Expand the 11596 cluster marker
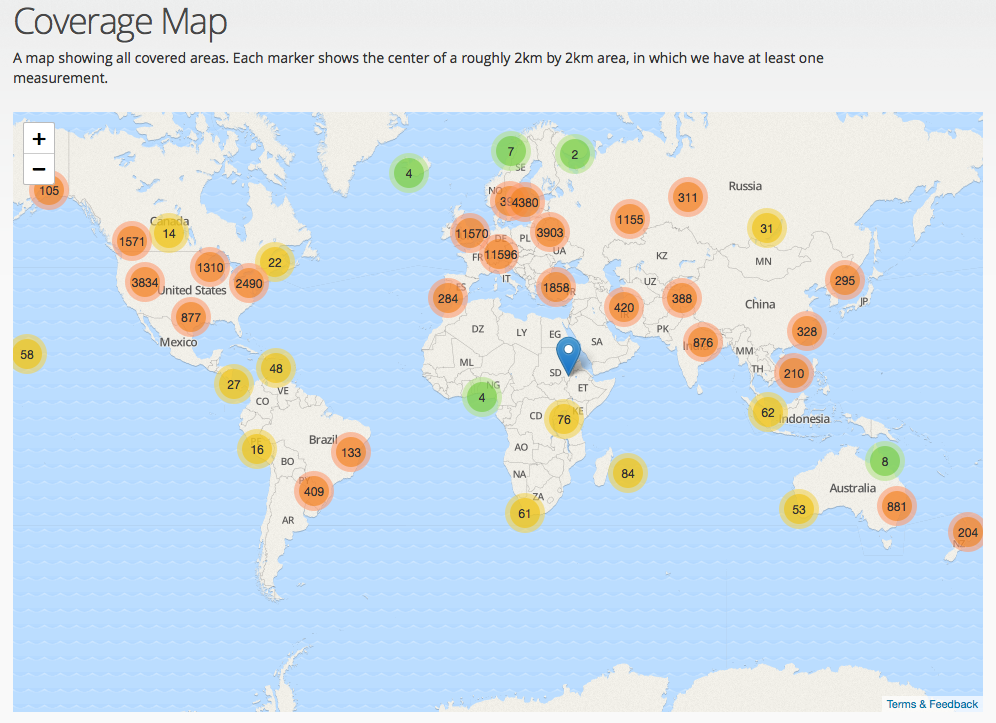This screenshot has width=996, height=723. pos(500,255)
